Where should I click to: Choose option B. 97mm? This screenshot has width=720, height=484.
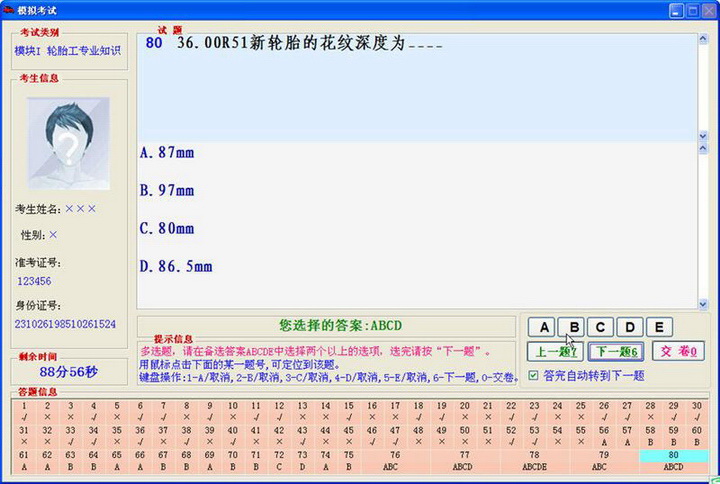(167, 190)
